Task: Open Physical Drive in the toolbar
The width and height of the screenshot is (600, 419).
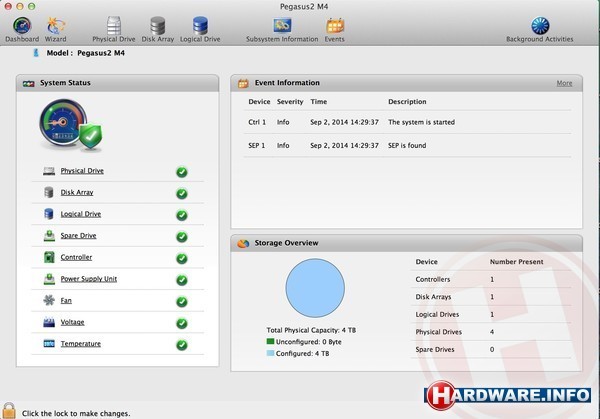Action: pyautogui.click(x=114, y=29)
